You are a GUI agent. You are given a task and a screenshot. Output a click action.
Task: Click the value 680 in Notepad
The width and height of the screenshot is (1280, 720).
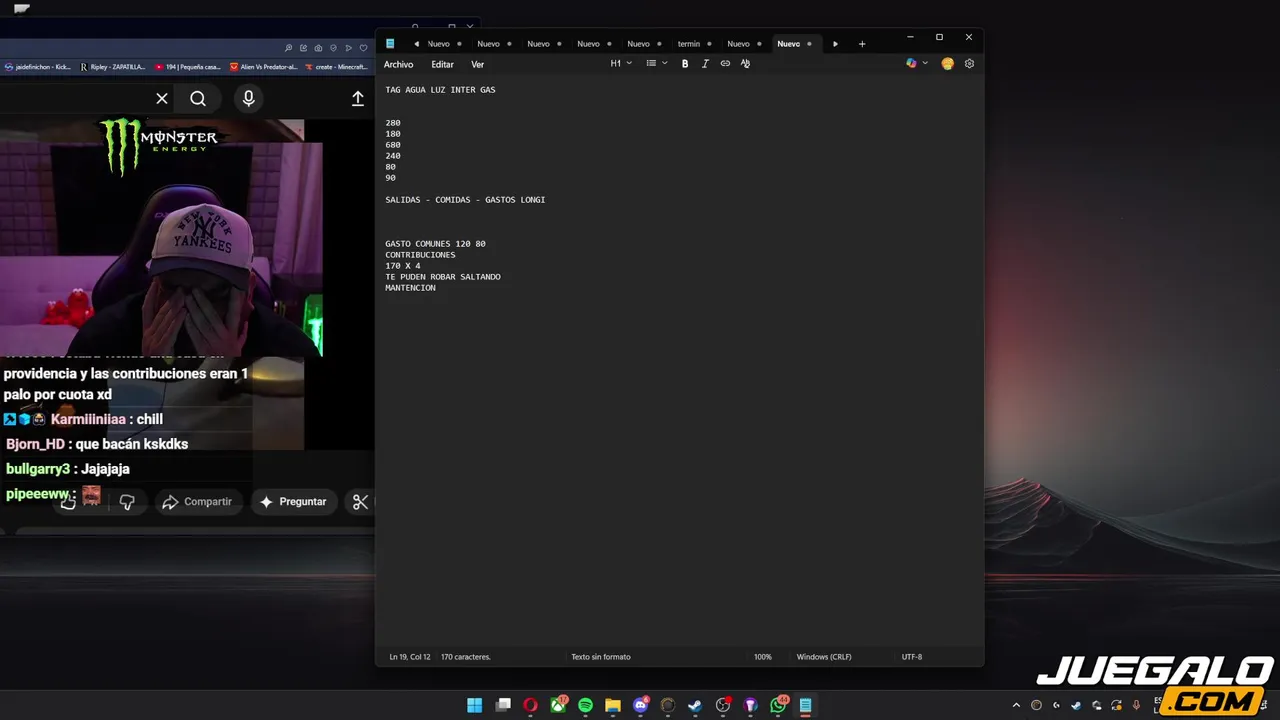pyautogui.click(x=393, y=145)
